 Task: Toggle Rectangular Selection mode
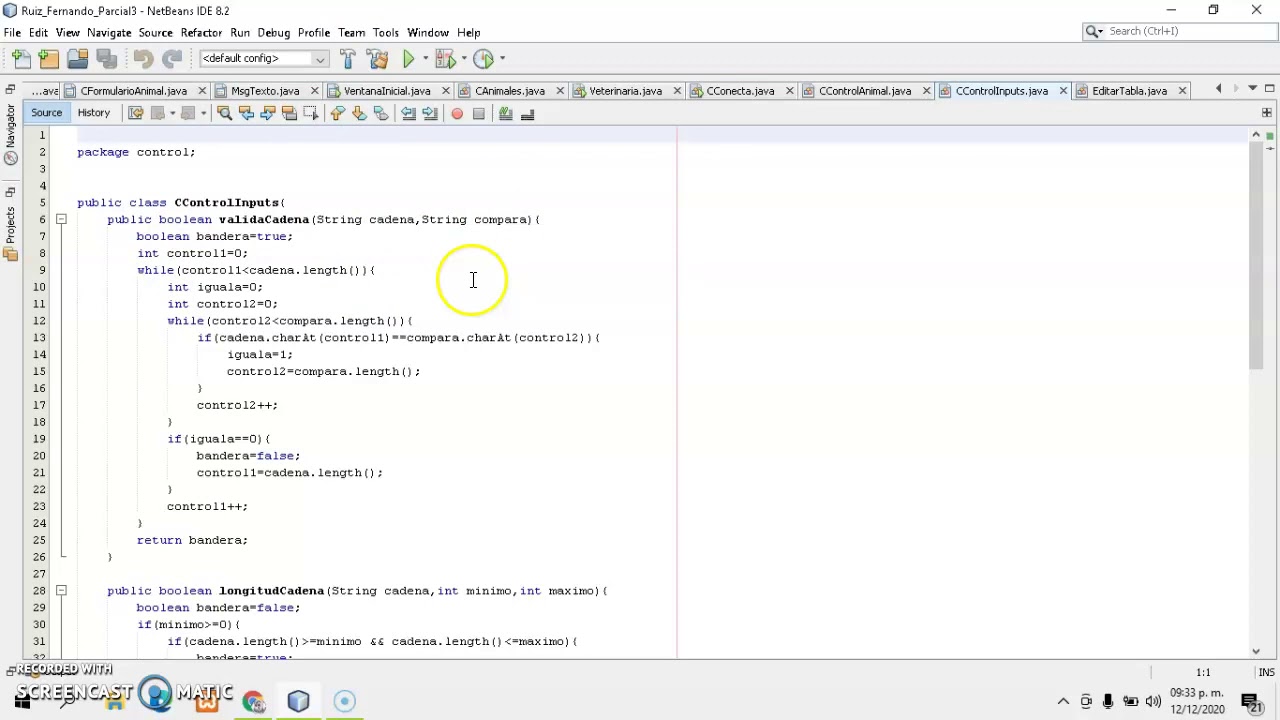[x=311, y=113]
